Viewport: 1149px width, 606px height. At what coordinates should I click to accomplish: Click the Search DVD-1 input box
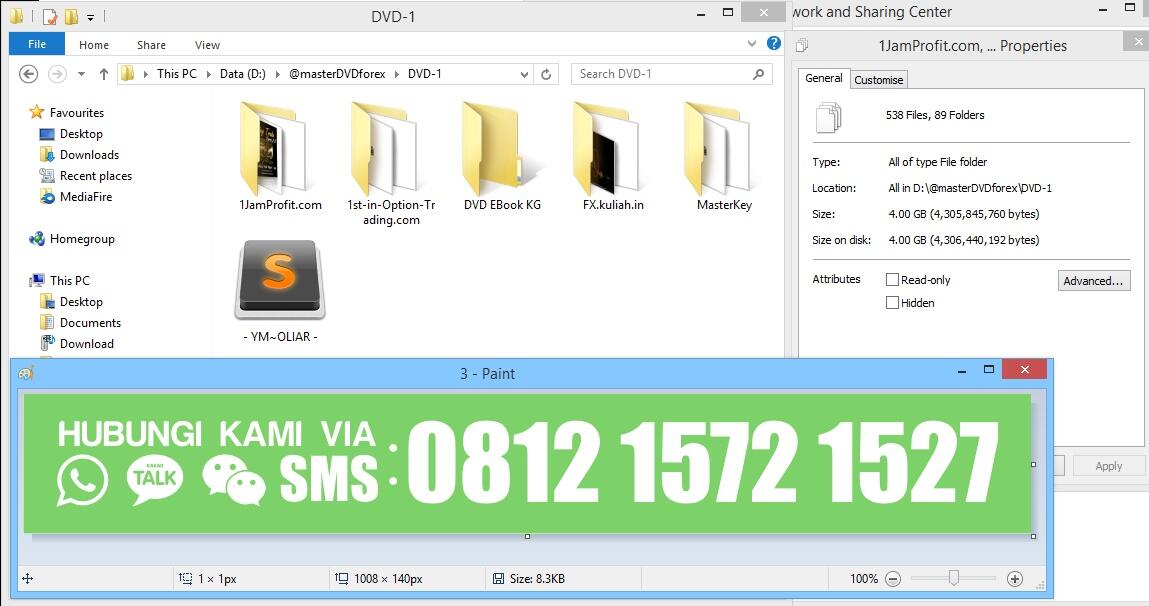pyautogui.click(x=671, y=74)
